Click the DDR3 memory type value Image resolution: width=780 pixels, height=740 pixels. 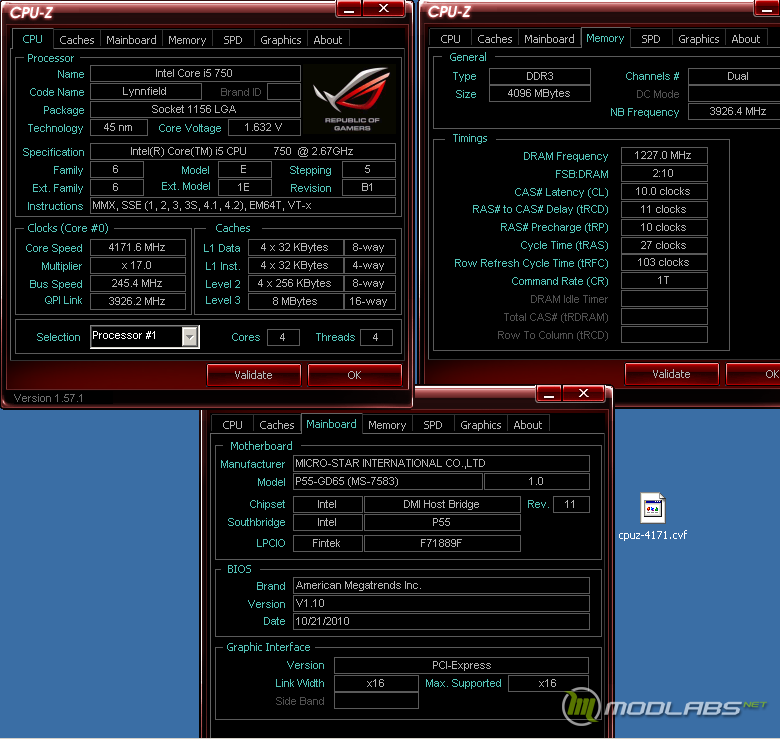pyautogui.click(x=540, y=76)
